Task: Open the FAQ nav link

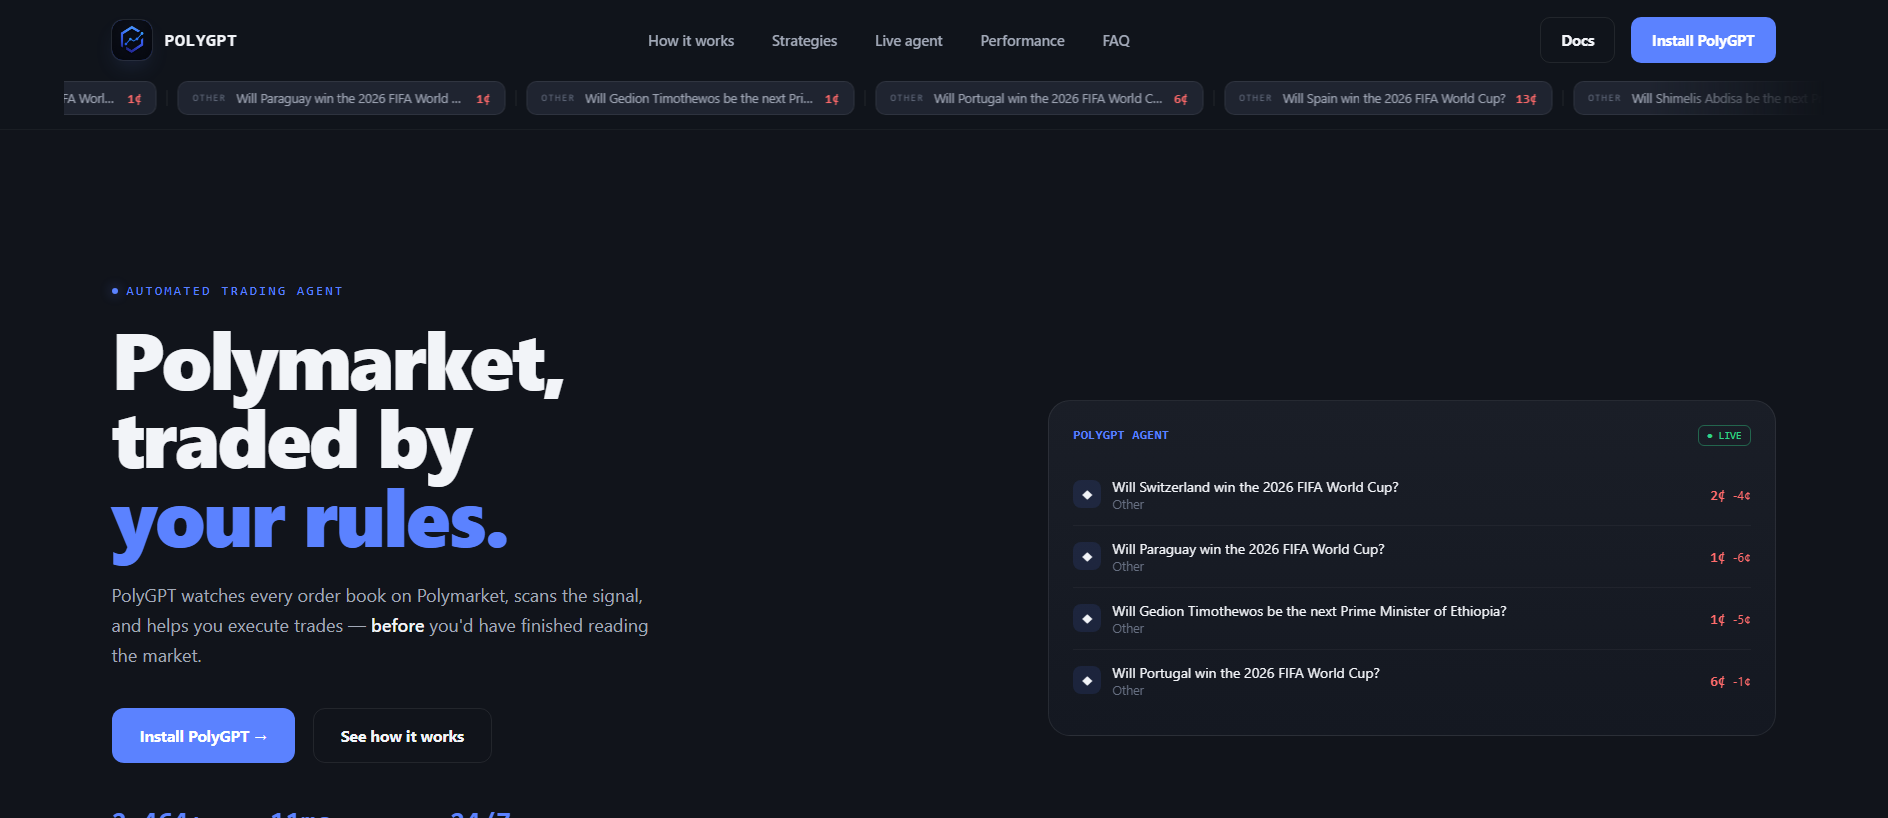Action: [x=1116, y=41]
